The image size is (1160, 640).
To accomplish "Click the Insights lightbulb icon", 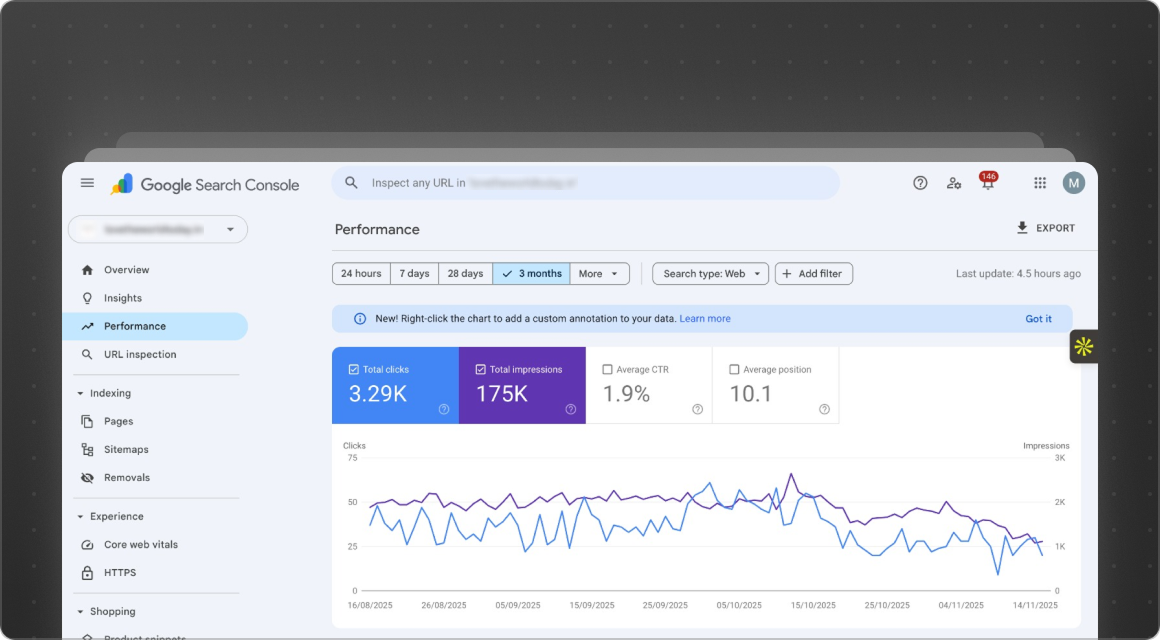I will (x=87, y=298).
